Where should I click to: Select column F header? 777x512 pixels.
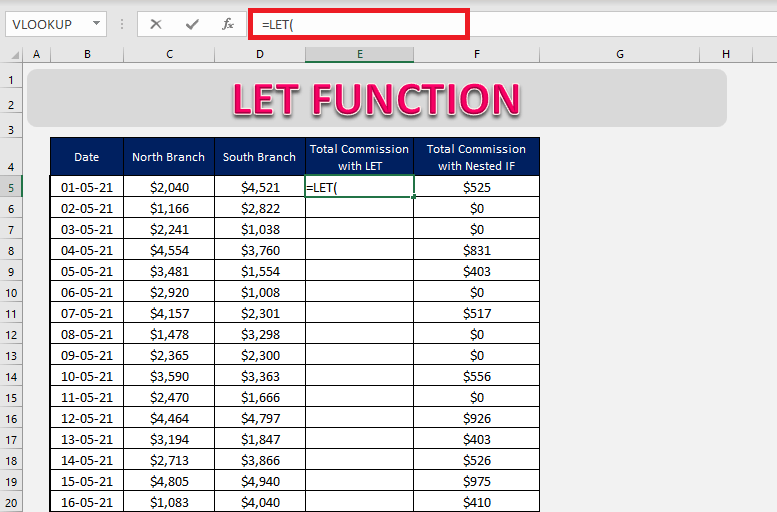(x=476, y=54)
